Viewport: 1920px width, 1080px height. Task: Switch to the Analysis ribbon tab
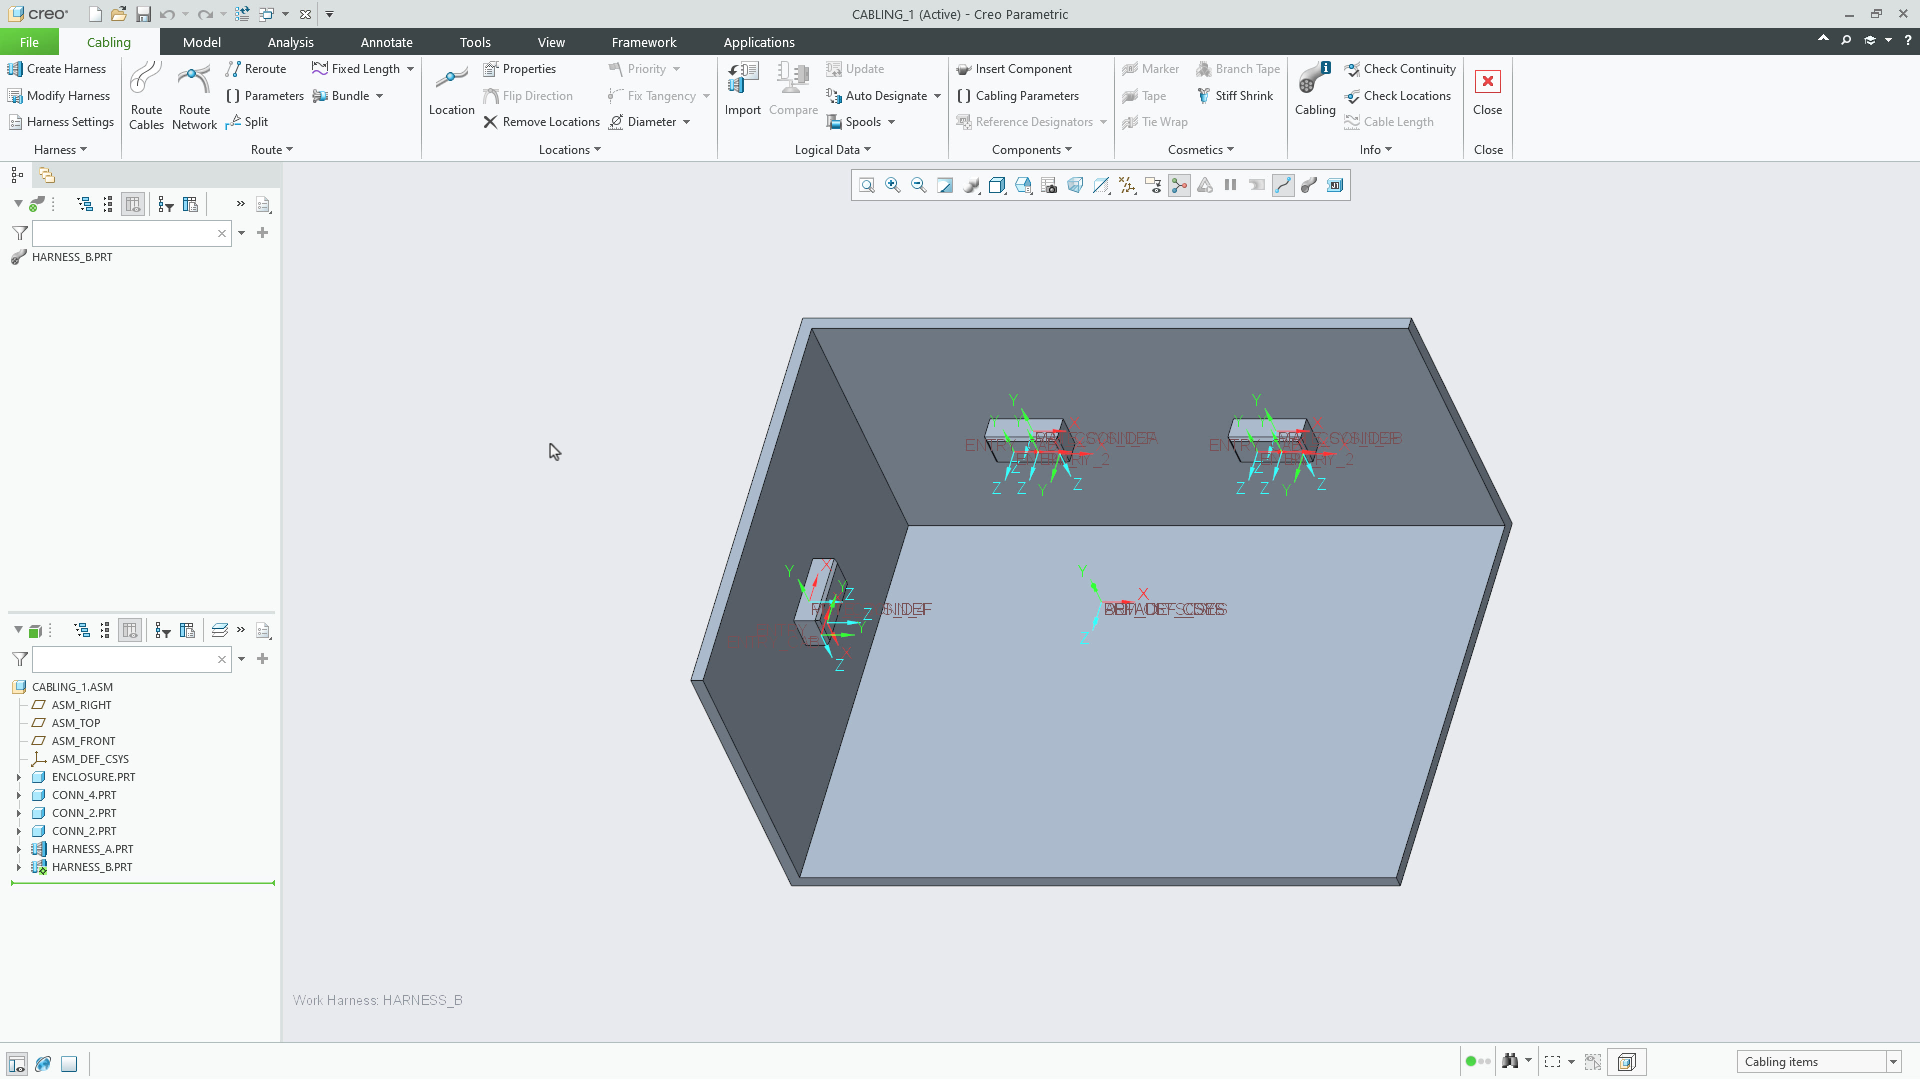tap(290, 42)
